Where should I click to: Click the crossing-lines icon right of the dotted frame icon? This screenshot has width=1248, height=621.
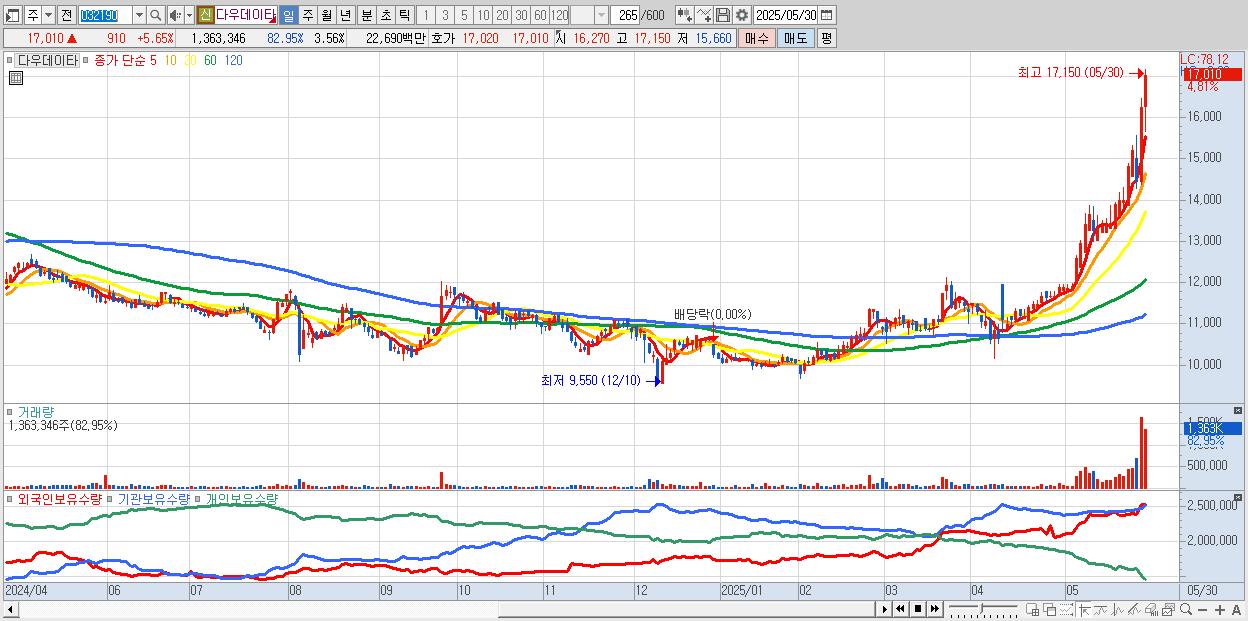[1083, 609]
